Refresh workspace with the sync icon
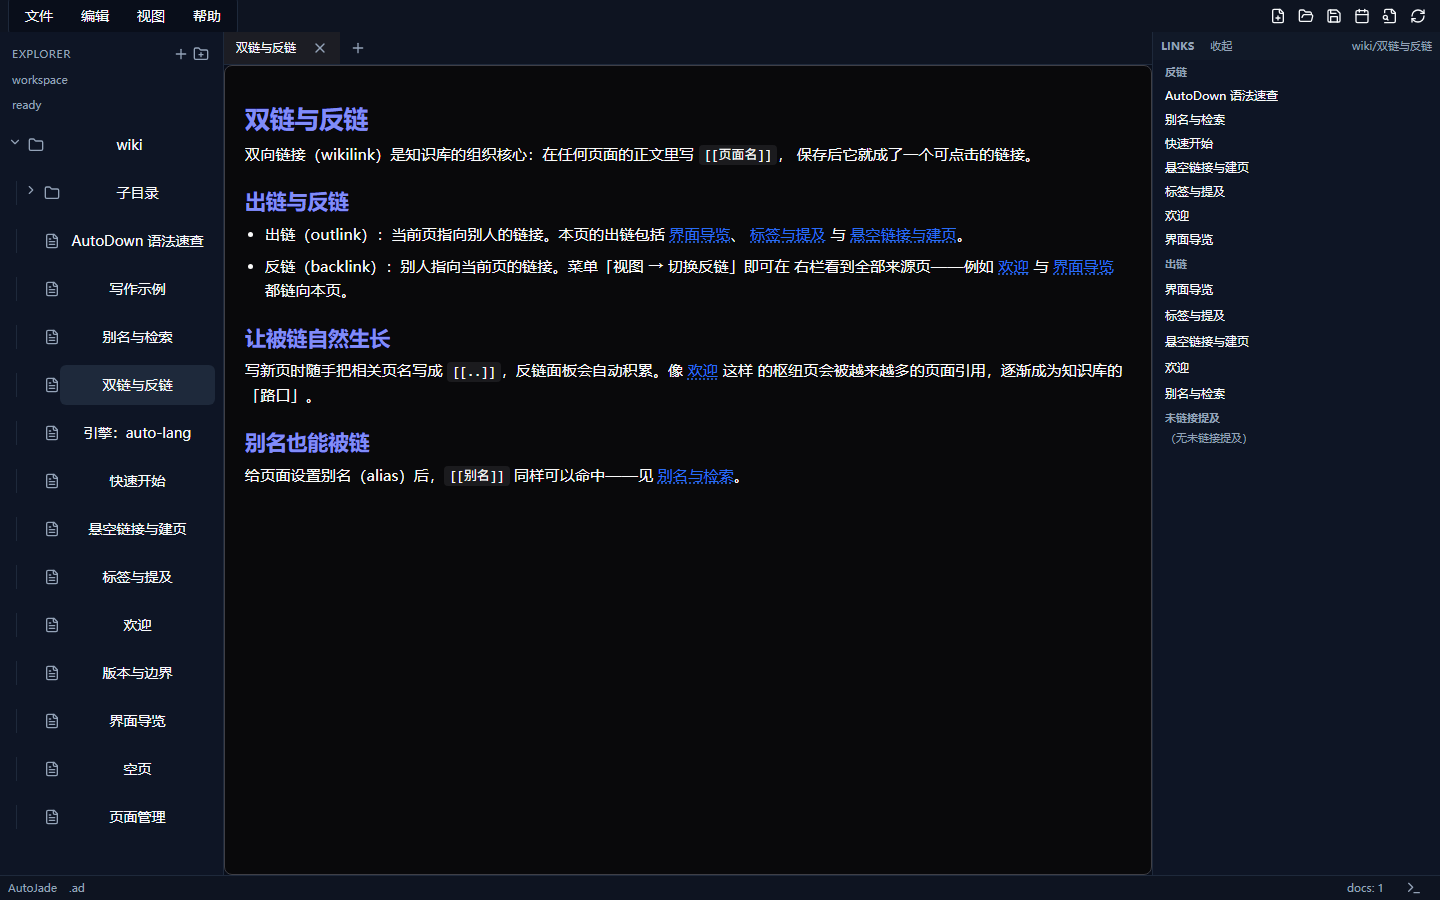Viewport: 1440px width, 900px height. [x=1418, y=16]
